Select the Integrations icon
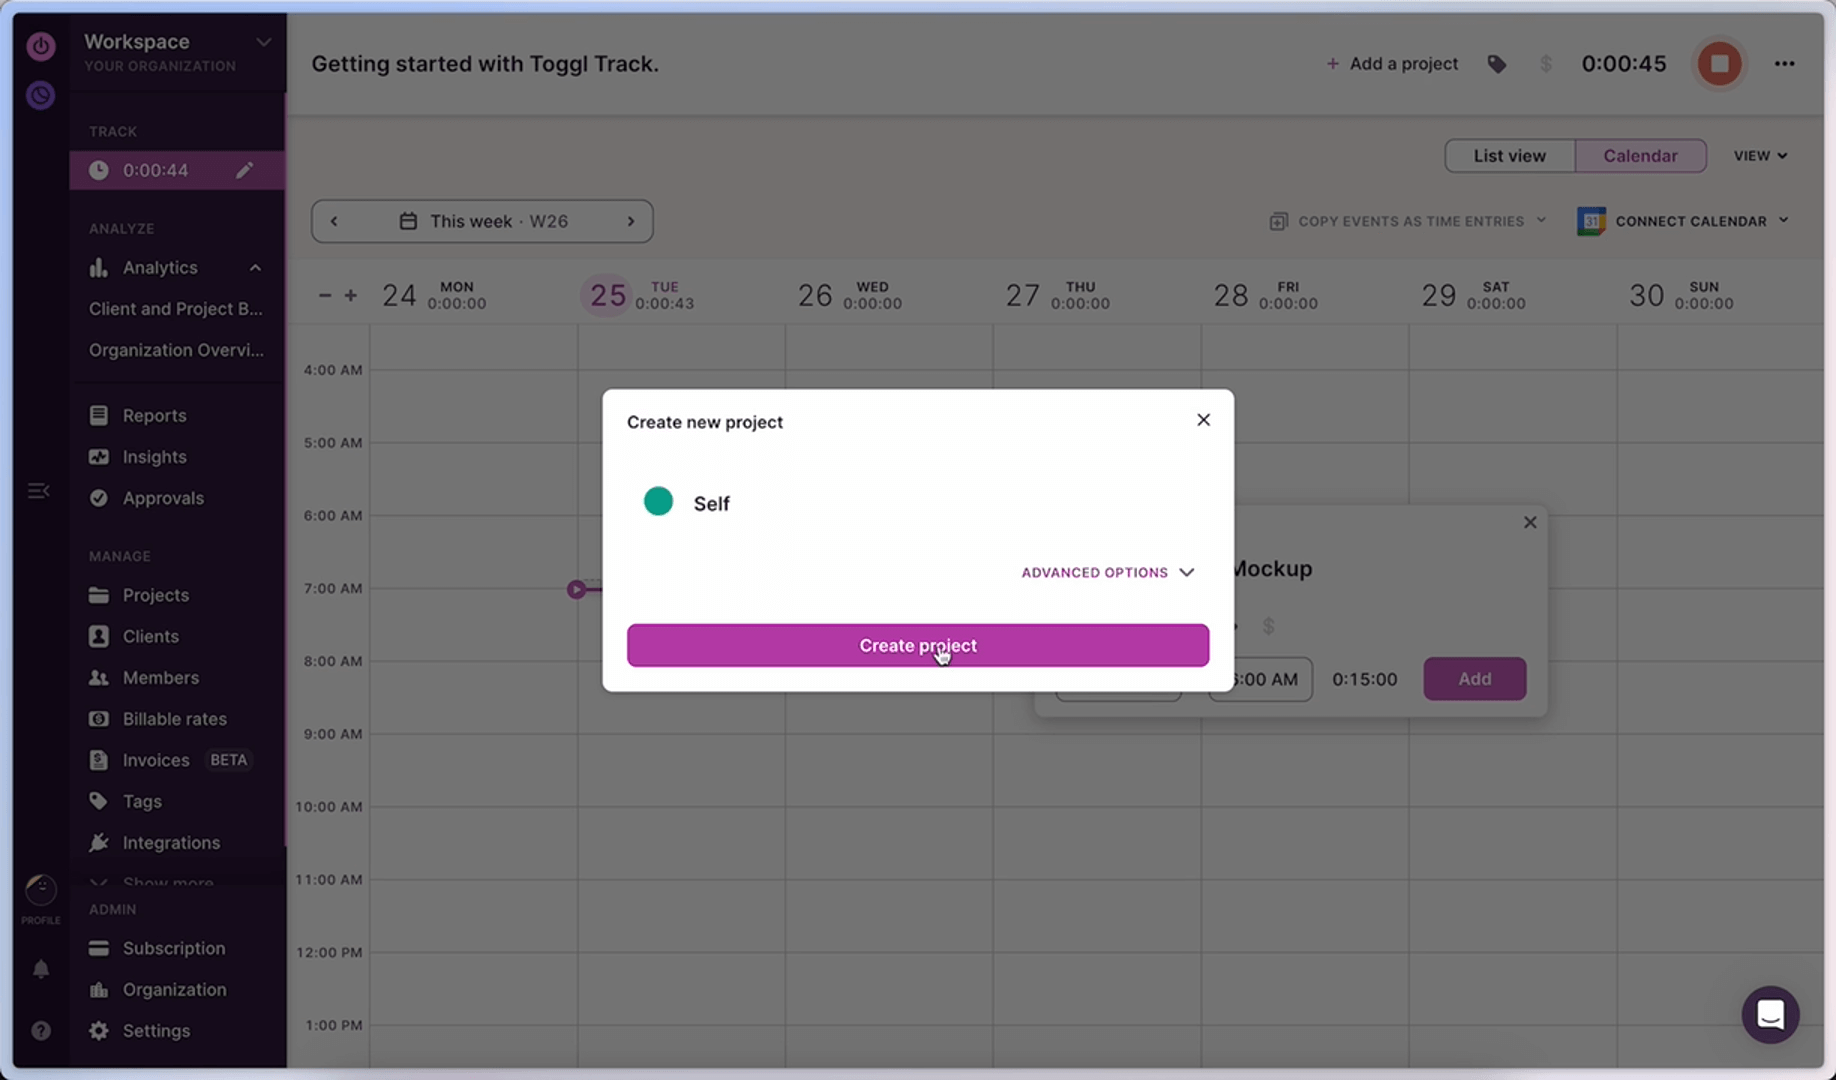This screenshot has width=1836, height=1080. tap(98, 843)
